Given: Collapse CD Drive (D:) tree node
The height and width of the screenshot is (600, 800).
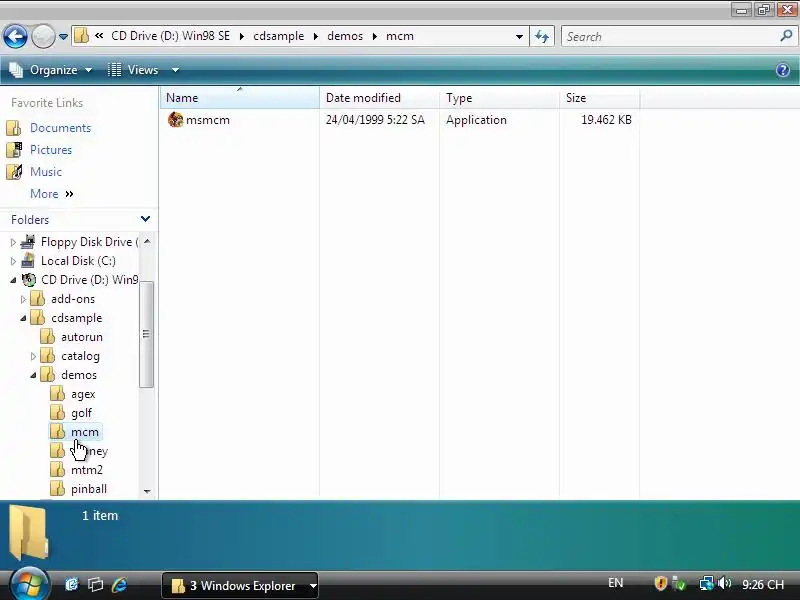Looking at the screenshot, I should (x=13, y=280).
